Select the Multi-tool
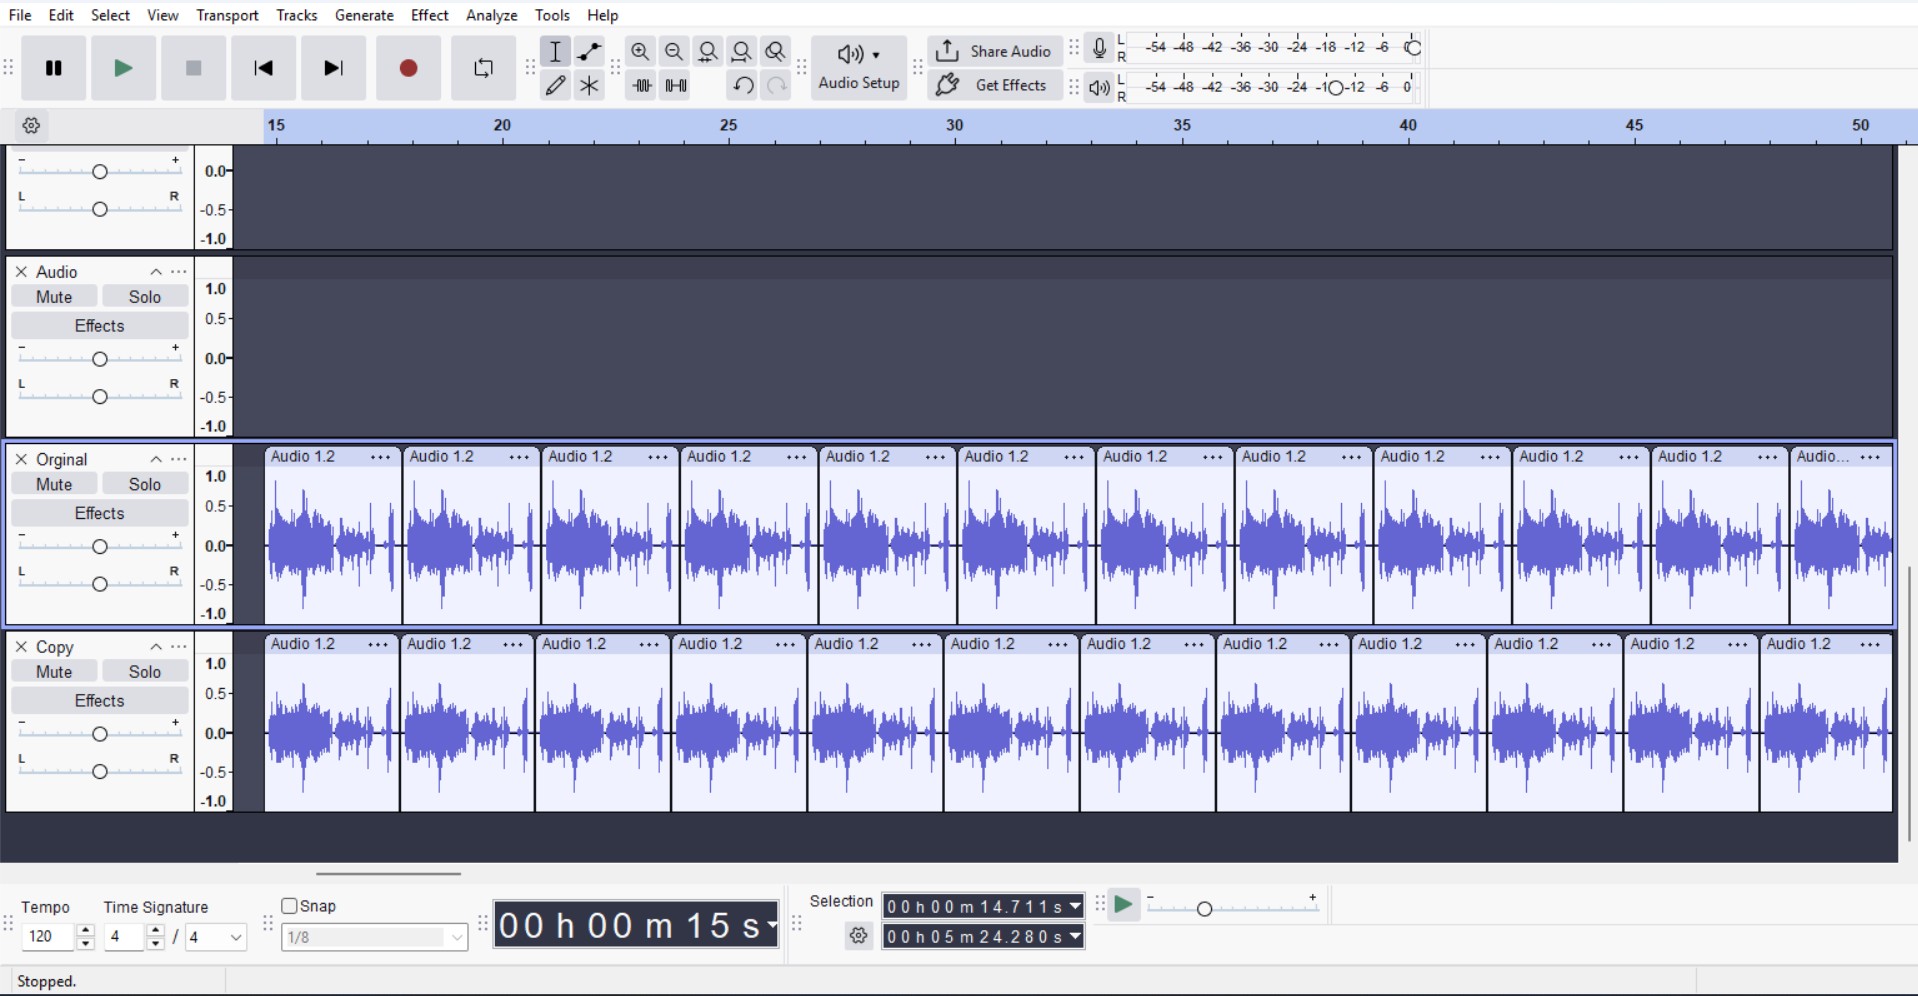This screenshot has height=996, width=1918. pyautogui.click(x=589, y=85)
